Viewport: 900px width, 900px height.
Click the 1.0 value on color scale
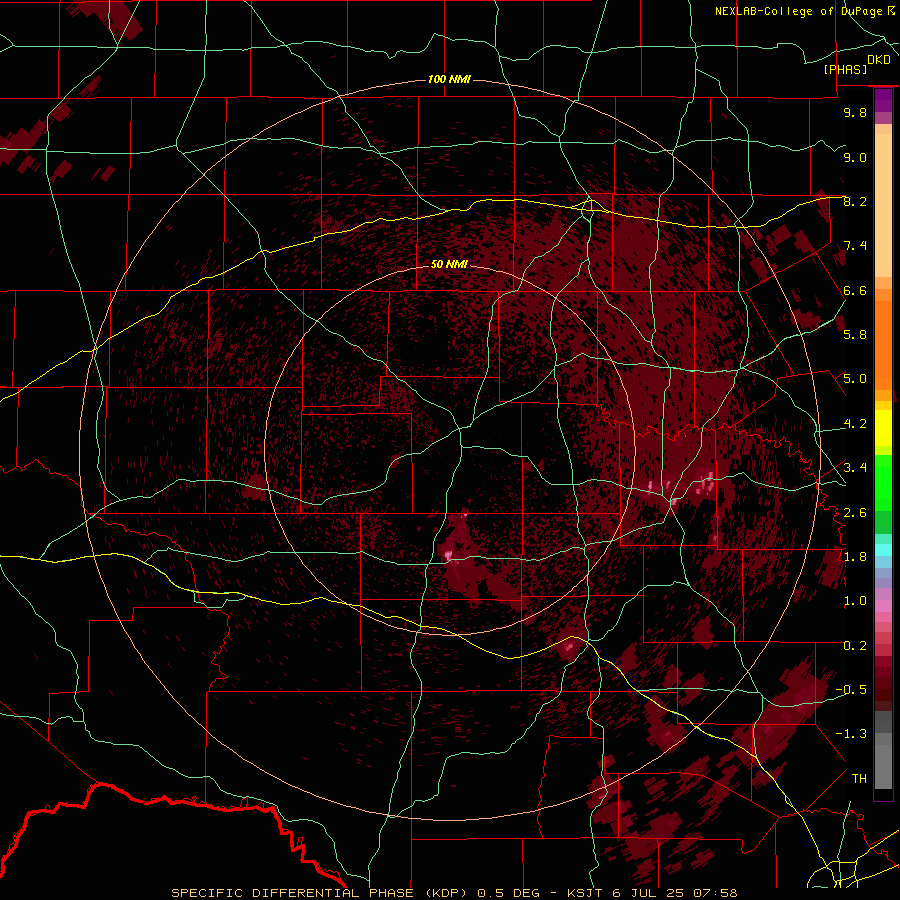(855, 601)
